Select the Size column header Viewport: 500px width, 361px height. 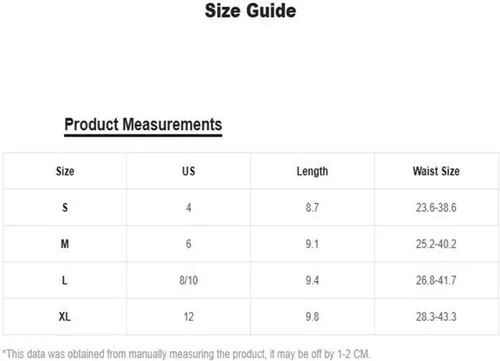[65, 171]
